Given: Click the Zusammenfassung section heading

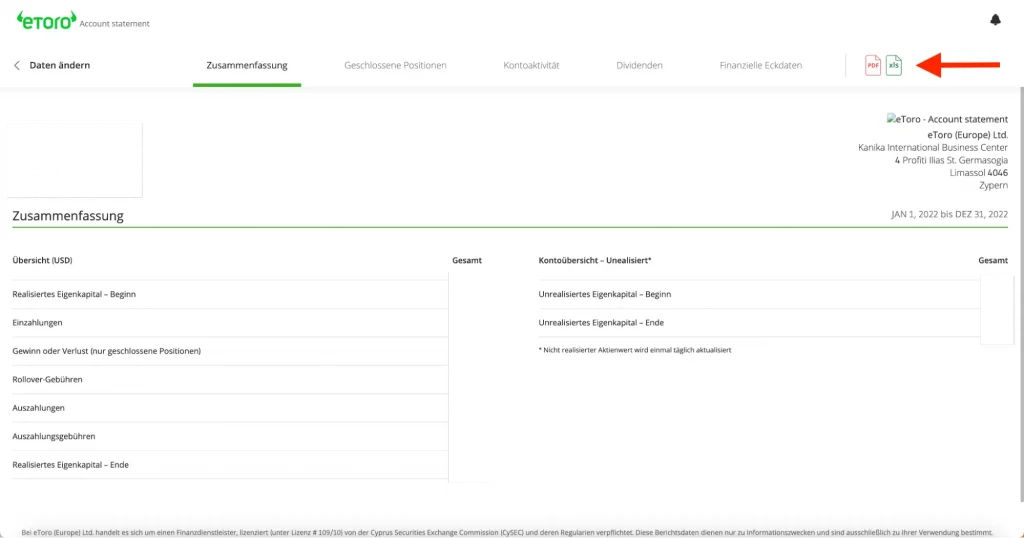Looking at the screenshot, I should click(x=68, y=216).
